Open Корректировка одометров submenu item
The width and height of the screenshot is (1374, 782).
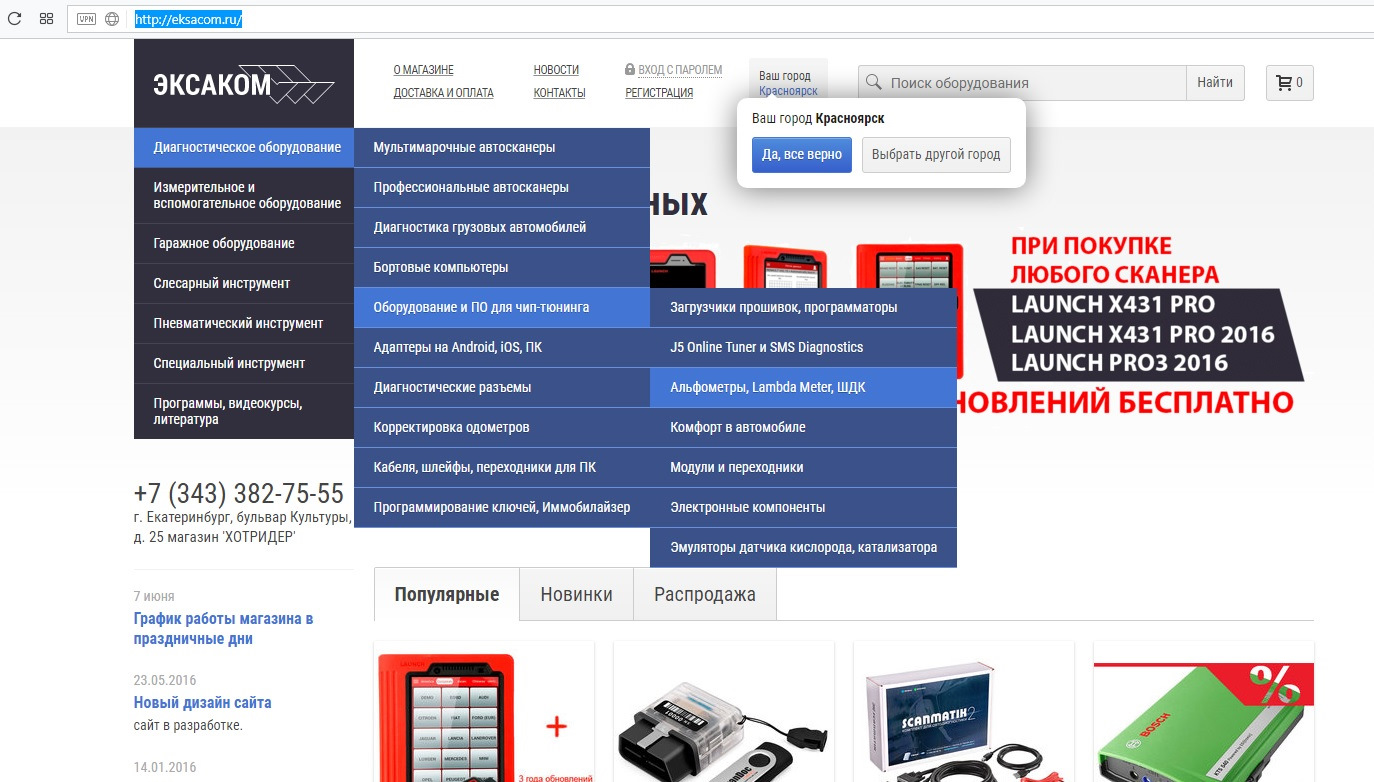(502, 428)
